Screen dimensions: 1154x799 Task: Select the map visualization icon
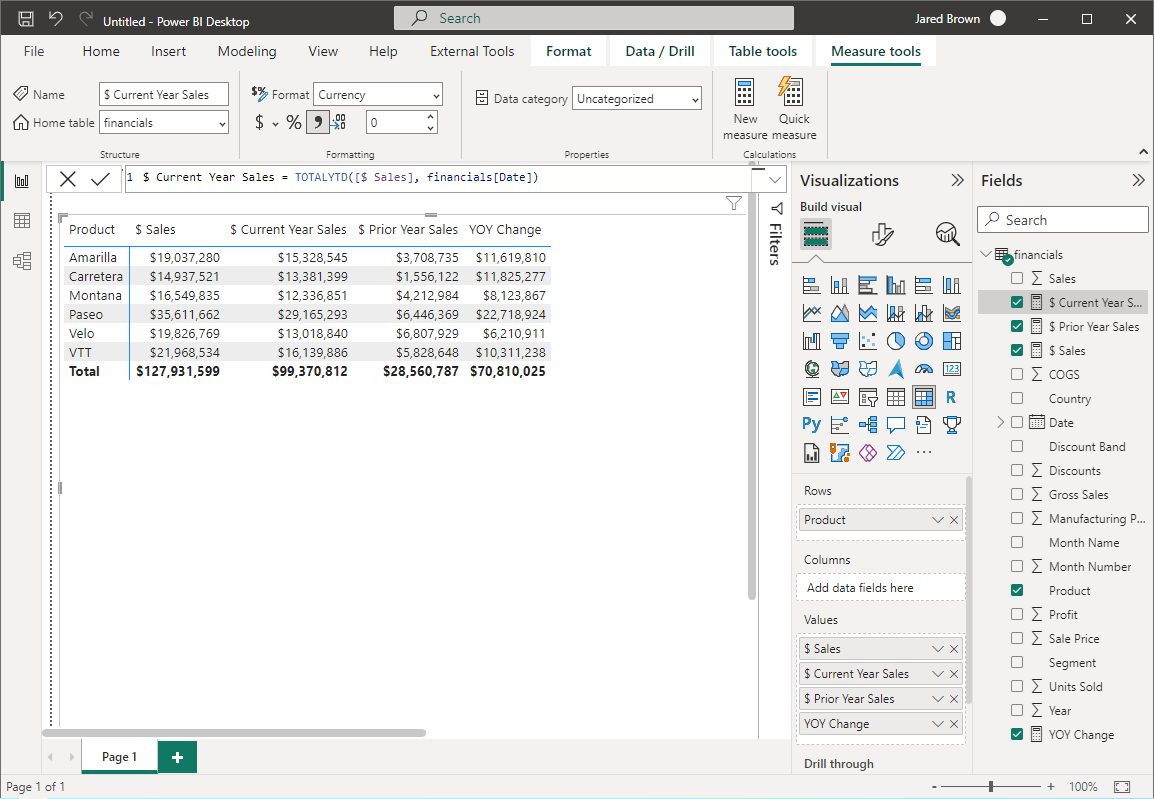[811, 368]
